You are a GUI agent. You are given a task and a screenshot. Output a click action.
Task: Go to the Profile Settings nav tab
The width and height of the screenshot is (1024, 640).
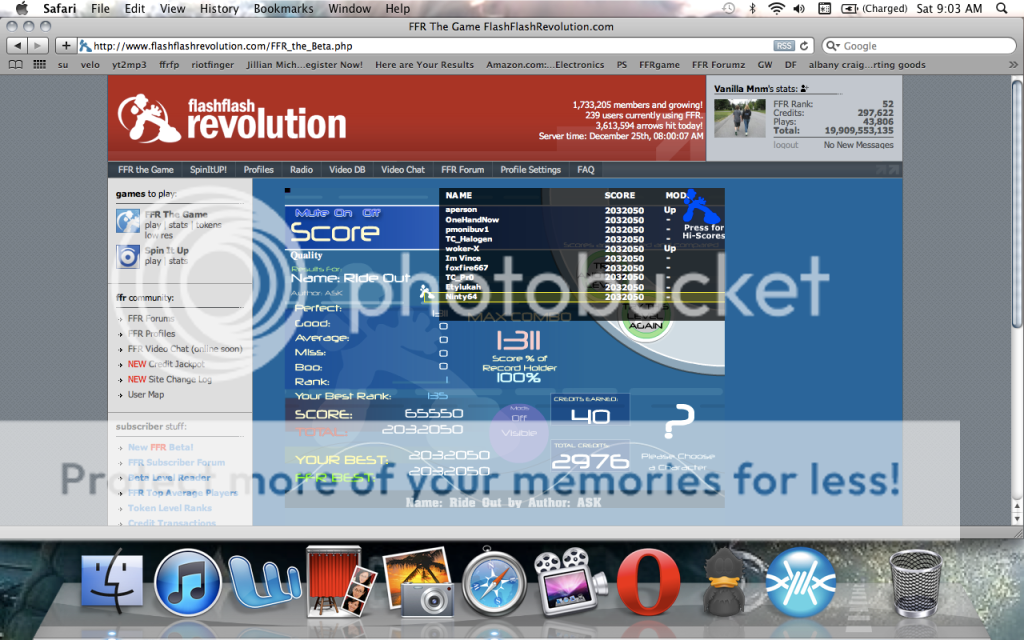[x=530, y=170]
